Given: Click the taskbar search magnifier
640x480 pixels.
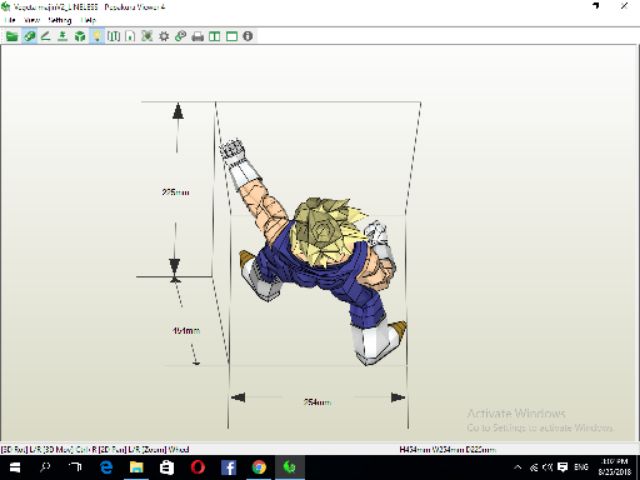Looking at the screenshot, I should tap(45, 467).
